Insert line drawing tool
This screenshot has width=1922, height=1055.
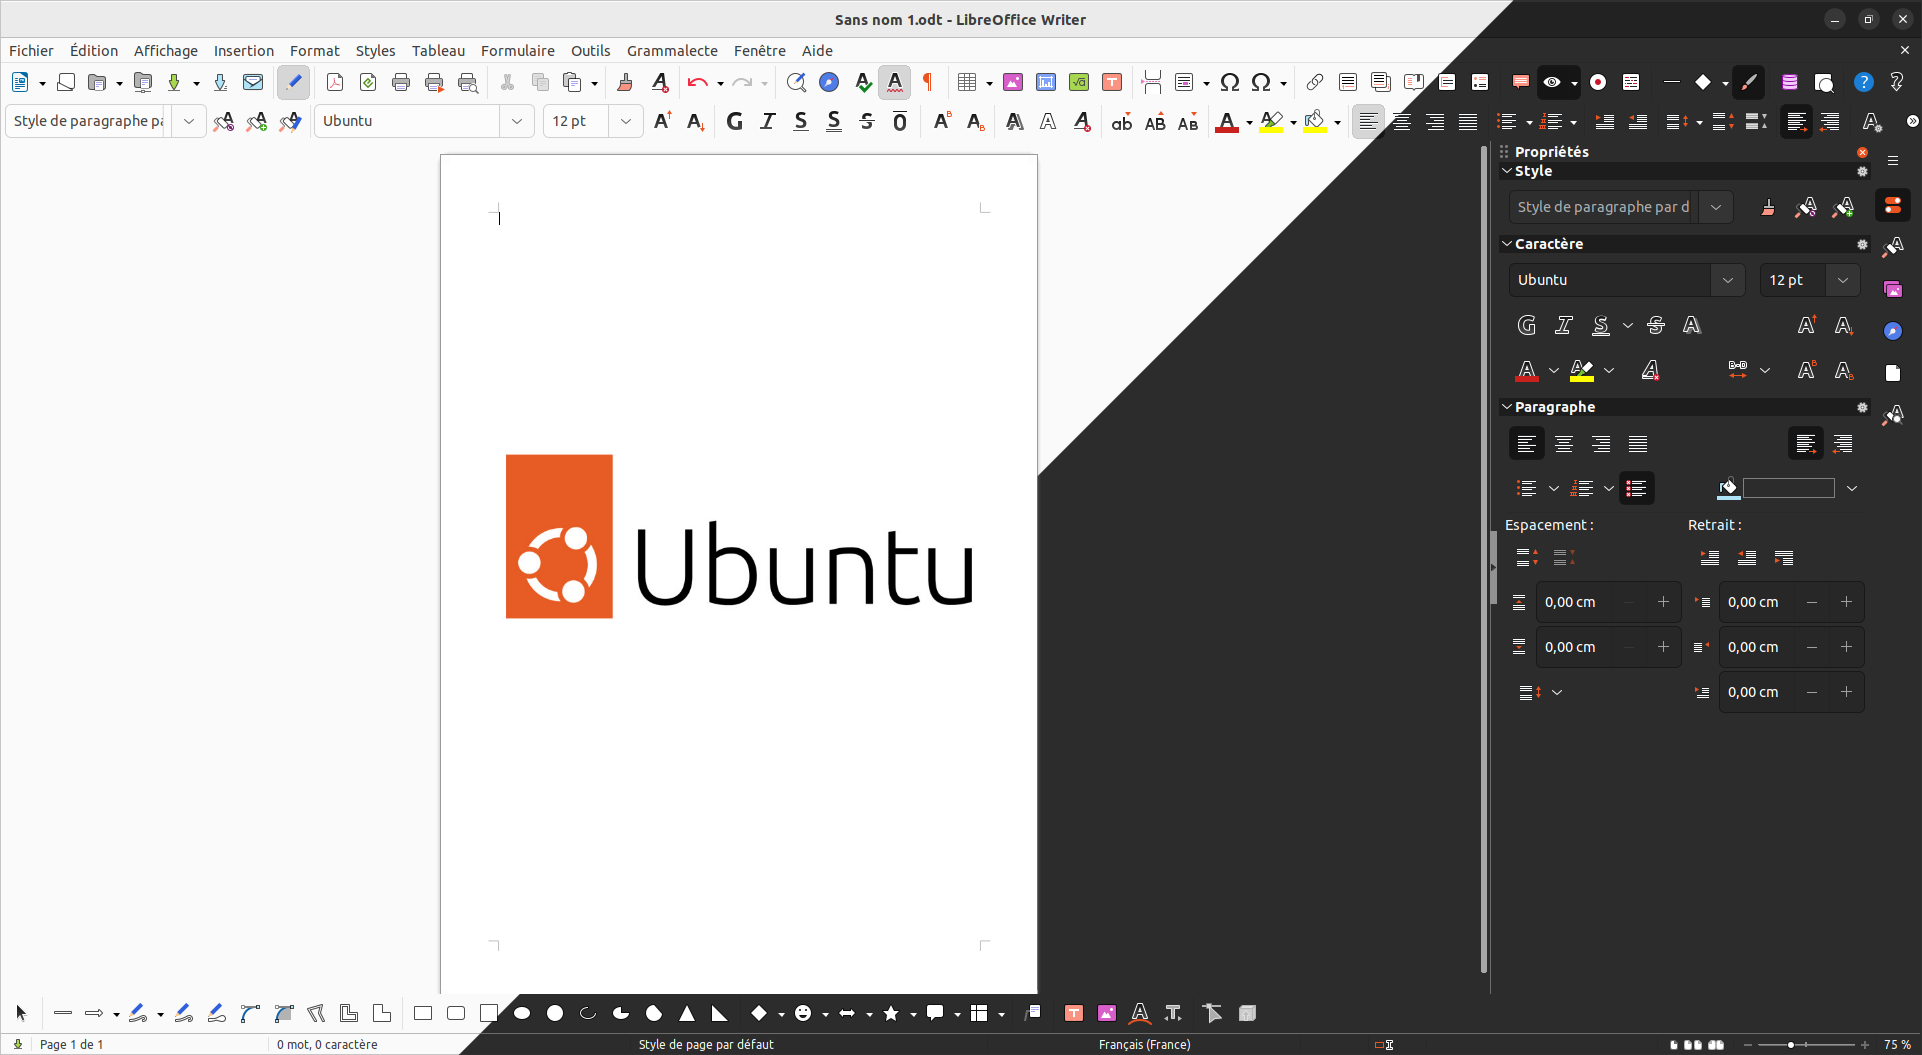[63, 1013]
